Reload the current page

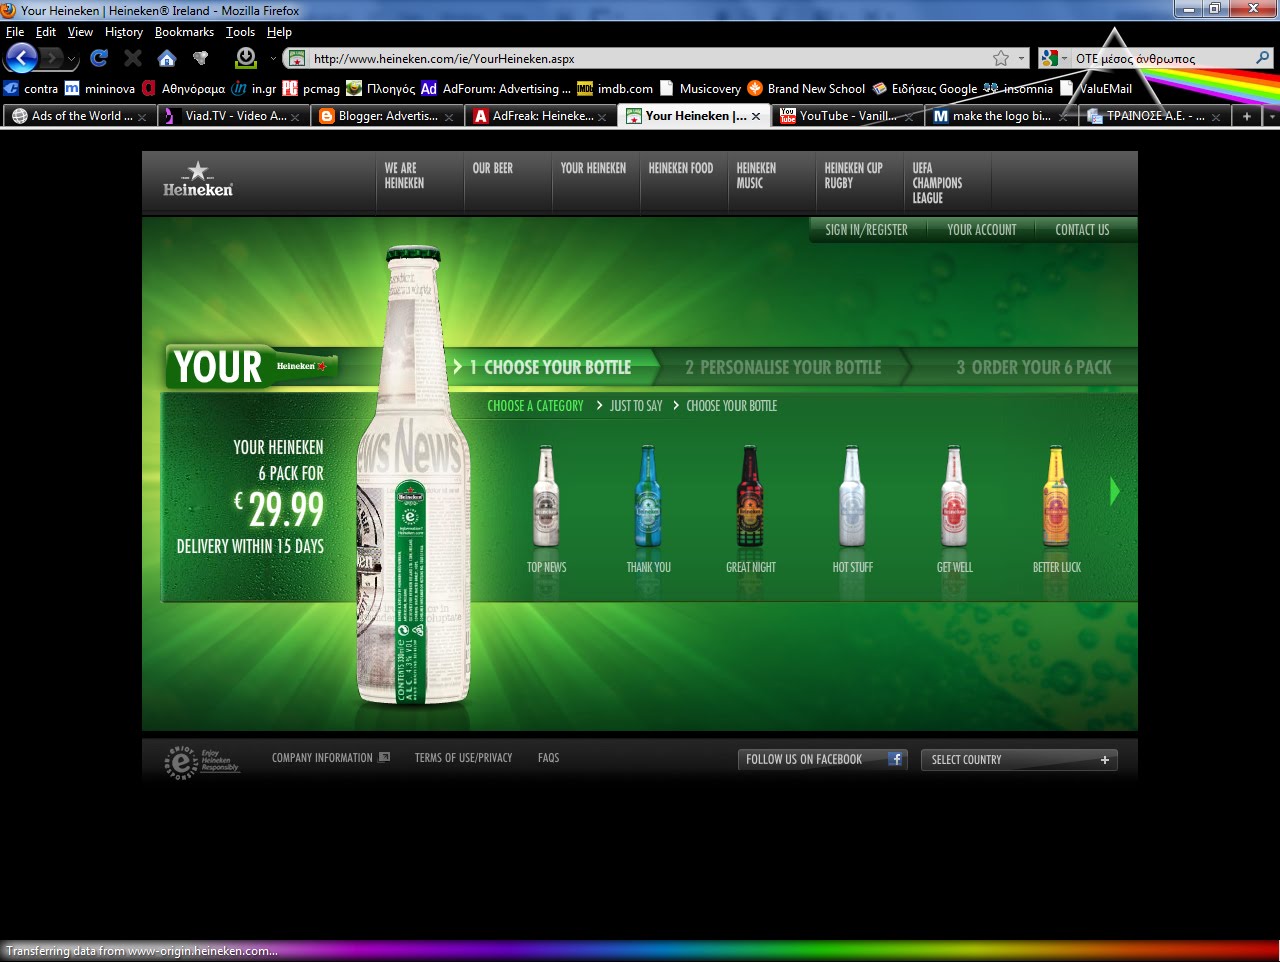point(98,58)
